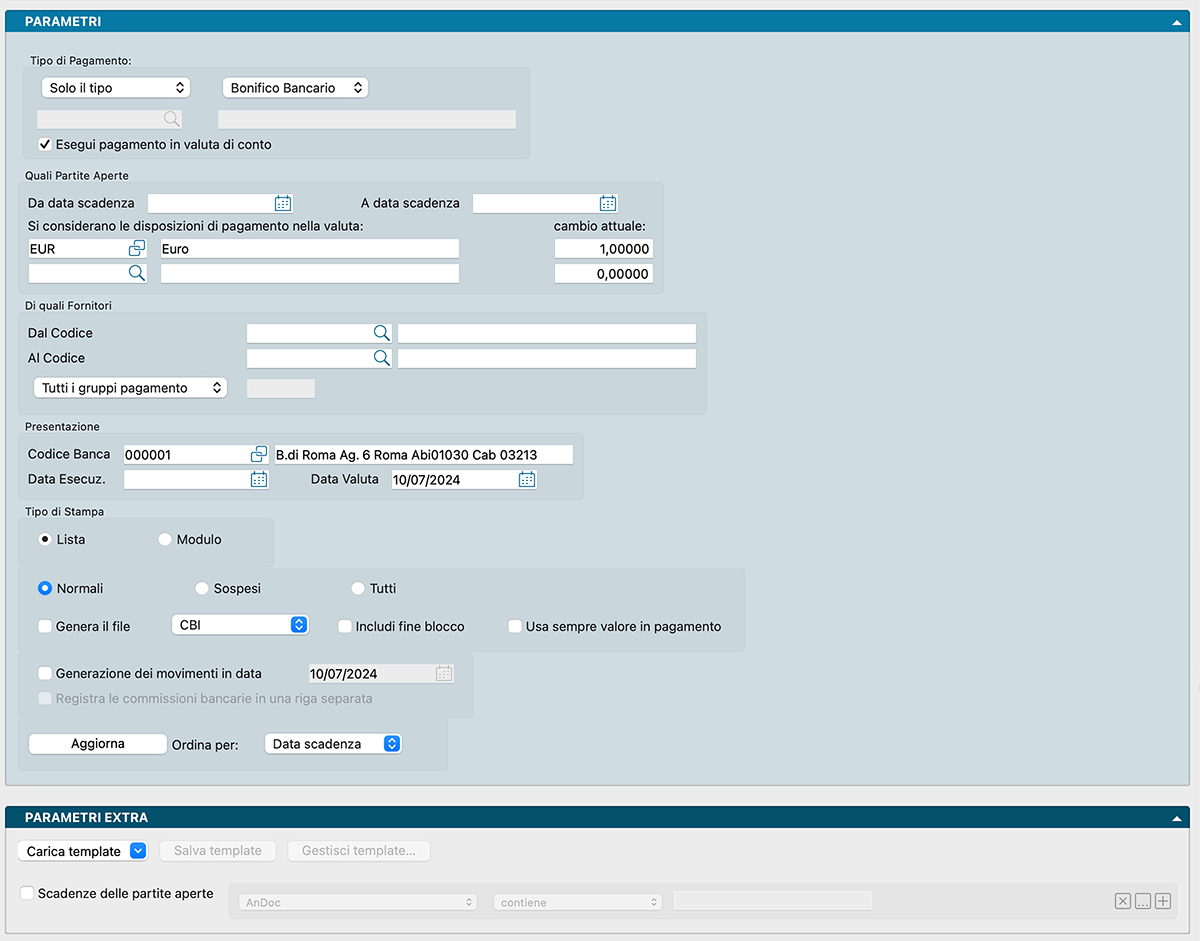This screenshot has height=941, width=1200.
Task: Open Tutti i gruppi pagamento dropdown
Action: tap(130, 388)
